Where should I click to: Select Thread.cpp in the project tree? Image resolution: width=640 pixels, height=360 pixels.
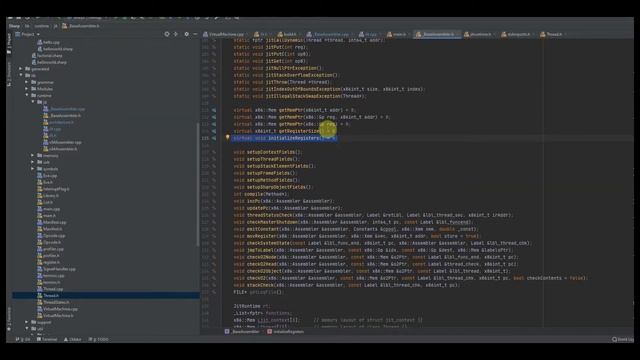(50, 289)
